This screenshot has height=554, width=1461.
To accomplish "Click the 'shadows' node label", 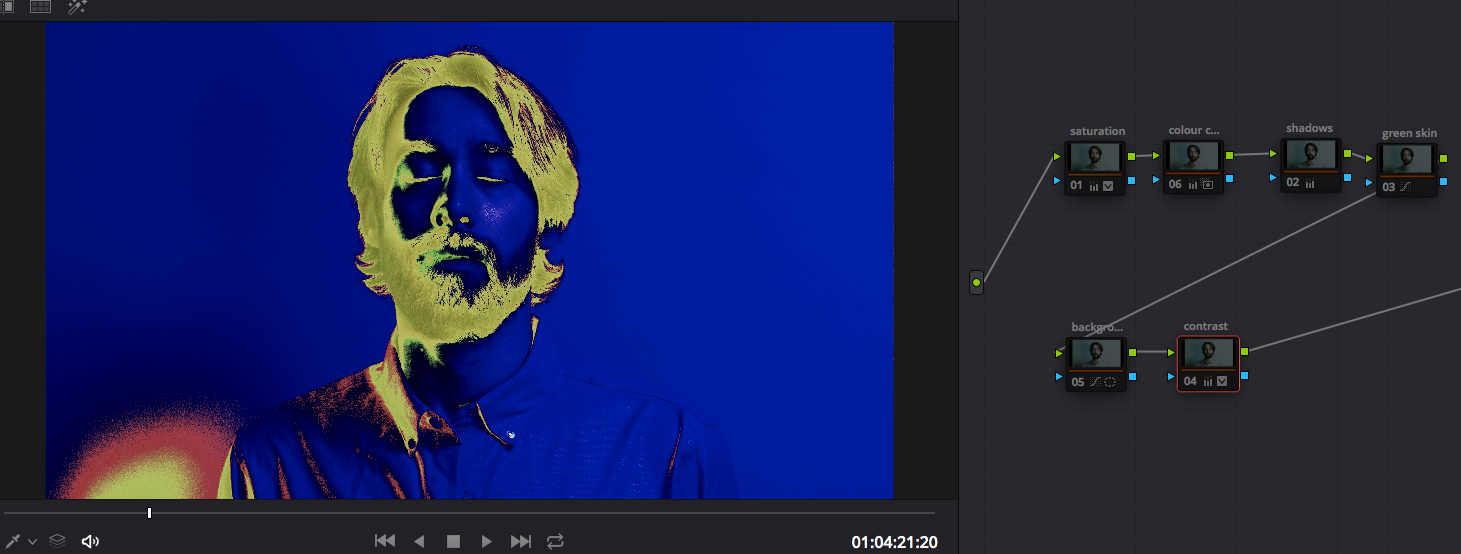I will (1309, 128).
